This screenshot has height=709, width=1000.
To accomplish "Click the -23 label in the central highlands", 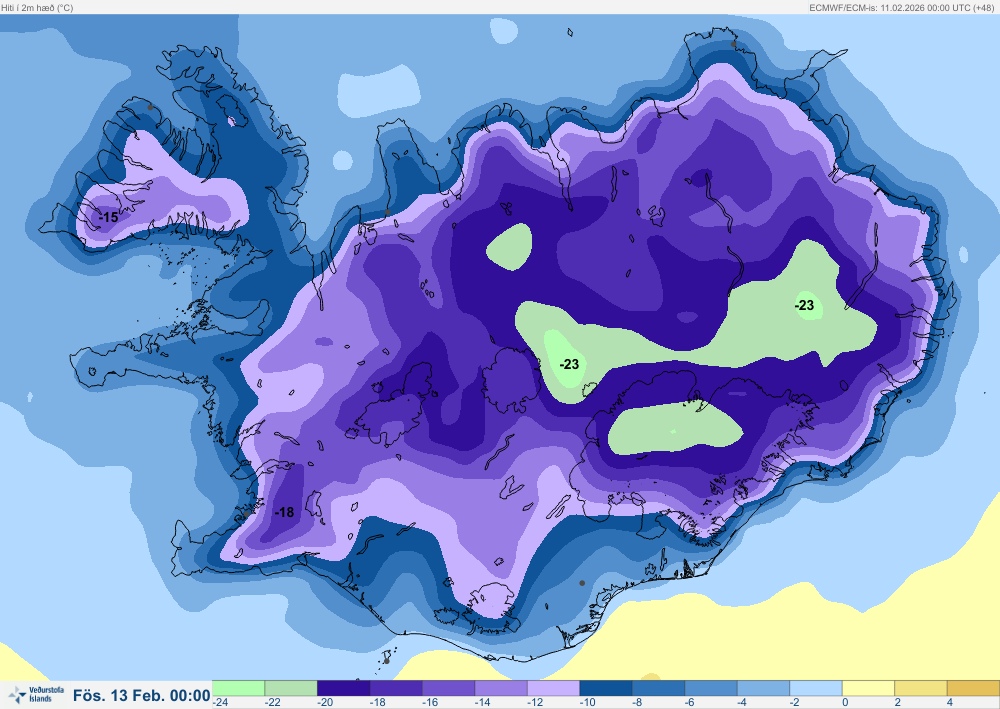I will (569, 364).
